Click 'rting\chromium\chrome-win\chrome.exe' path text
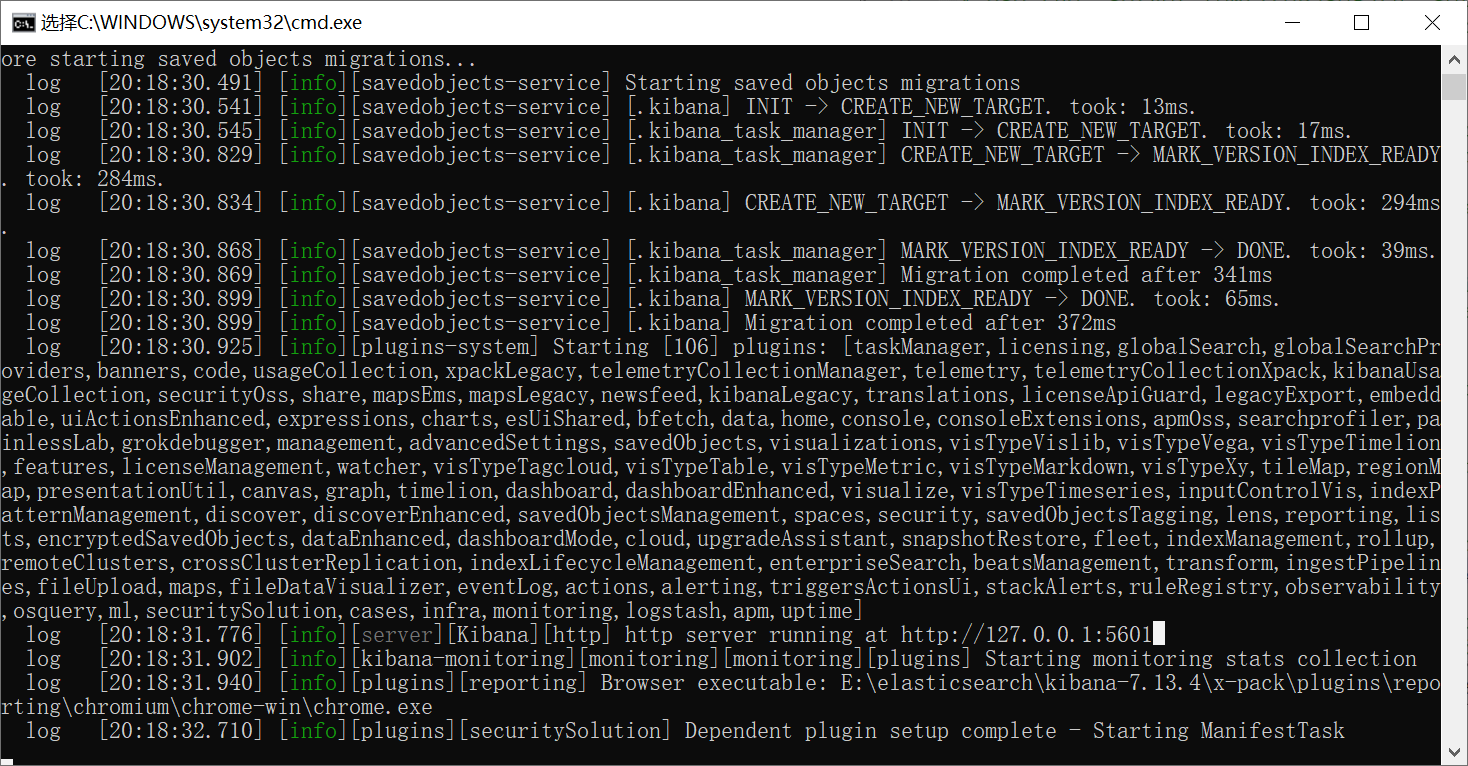This screenshot has height=766, width=1468. coord(217,706)
